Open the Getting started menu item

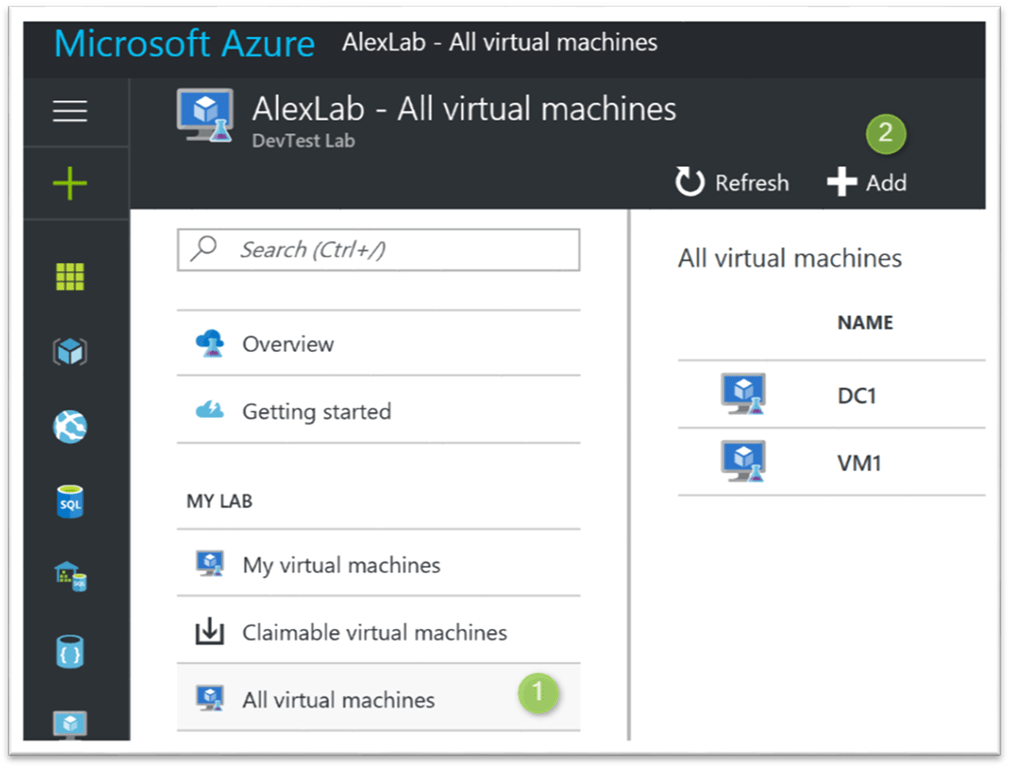click(x=379, y=410)
